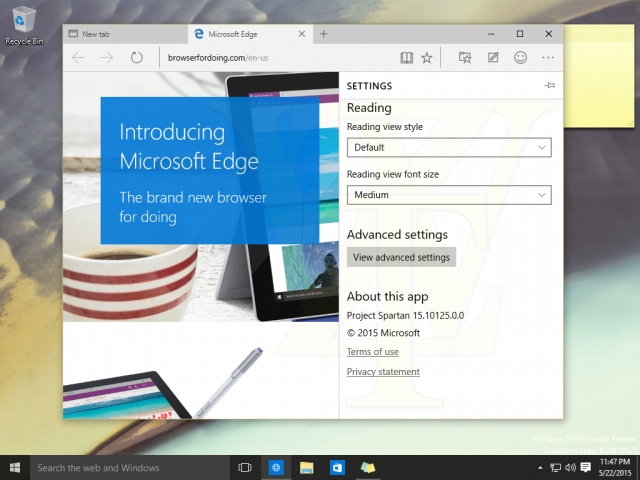640x480 pixels.
Task: Open the Terms of use link
Action: (373, 352)
